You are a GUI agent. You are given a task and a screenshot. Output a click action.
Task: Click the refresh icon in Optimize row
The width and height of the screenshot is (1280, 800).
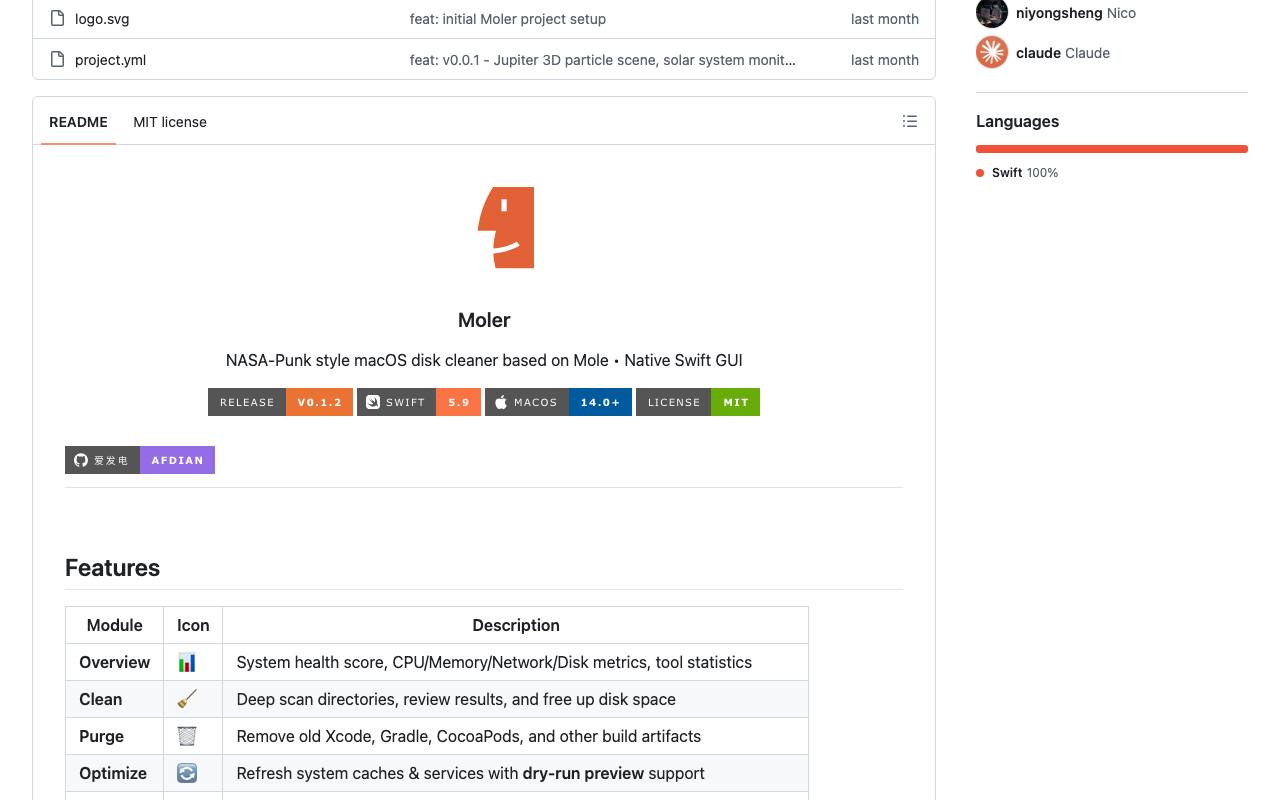[187, 773]
